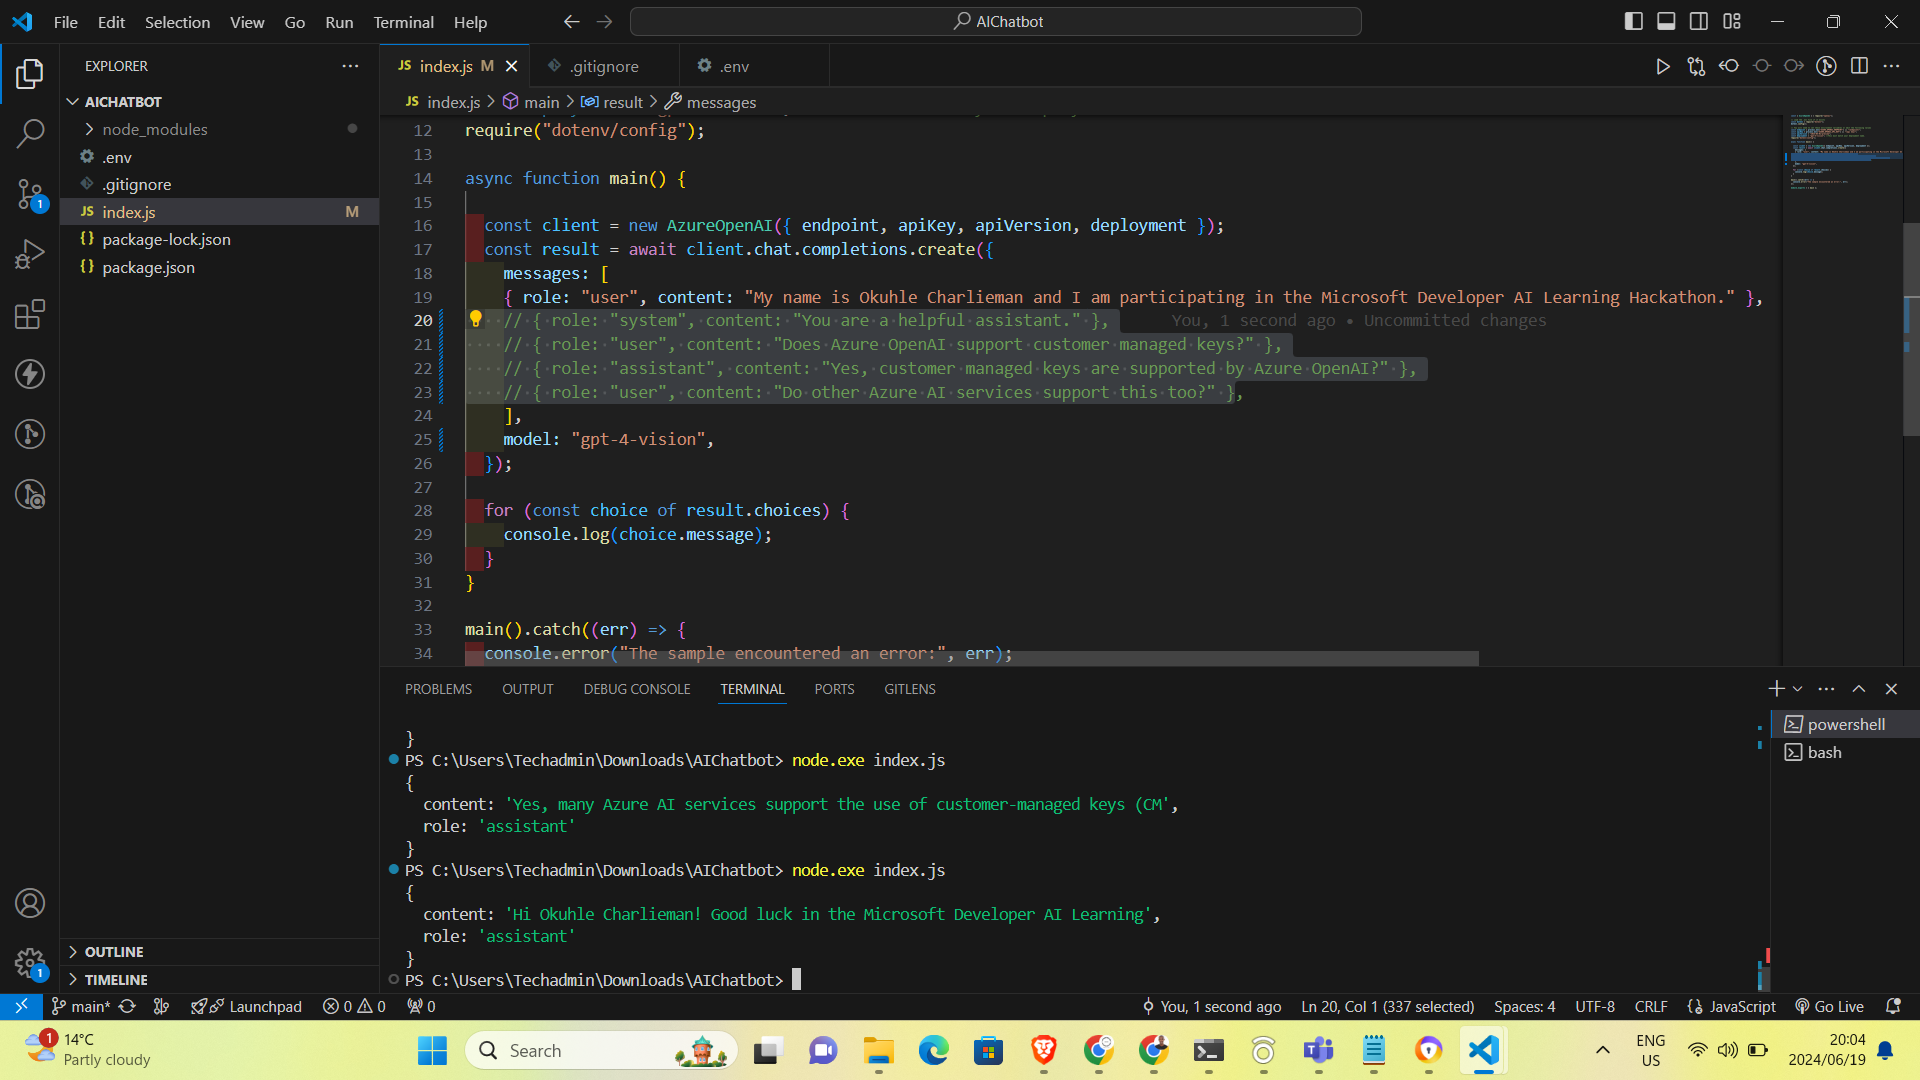Switch to the DEBUG CONSOLE tab
The width and height of the screenshot is (1920, 1080).
(637, 689)
